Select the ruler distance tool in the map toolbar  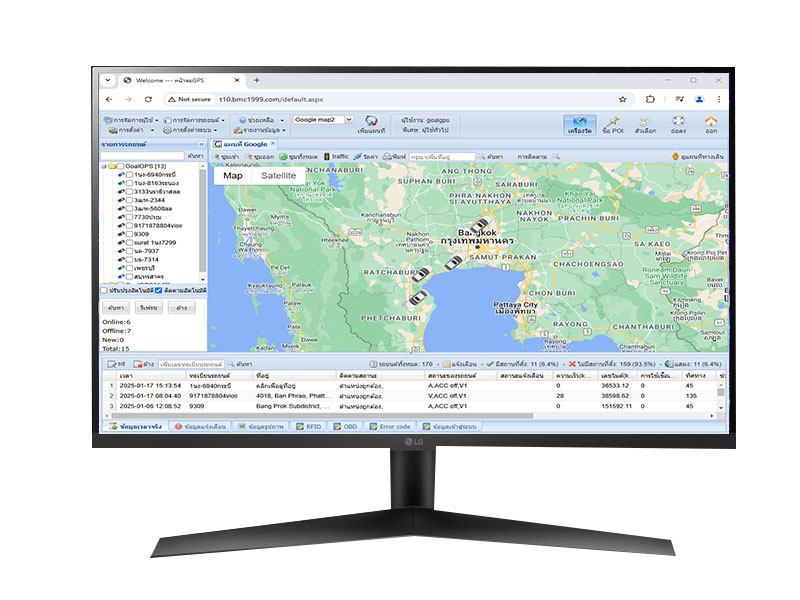pos(358,157)
